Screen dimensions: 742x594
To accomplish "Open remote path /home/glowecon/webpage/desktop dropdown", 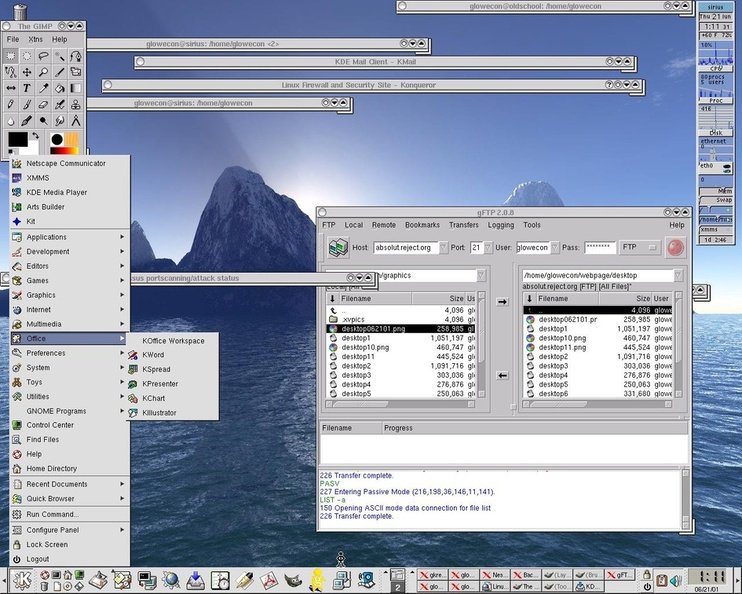I will 678,275.
